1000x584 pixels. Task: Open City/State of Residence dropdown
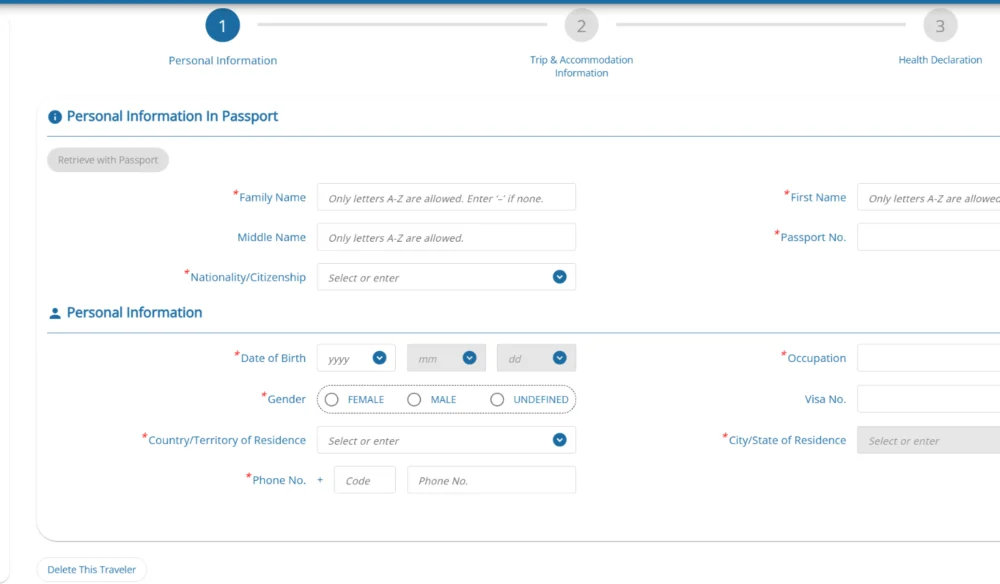coord(929,440)
